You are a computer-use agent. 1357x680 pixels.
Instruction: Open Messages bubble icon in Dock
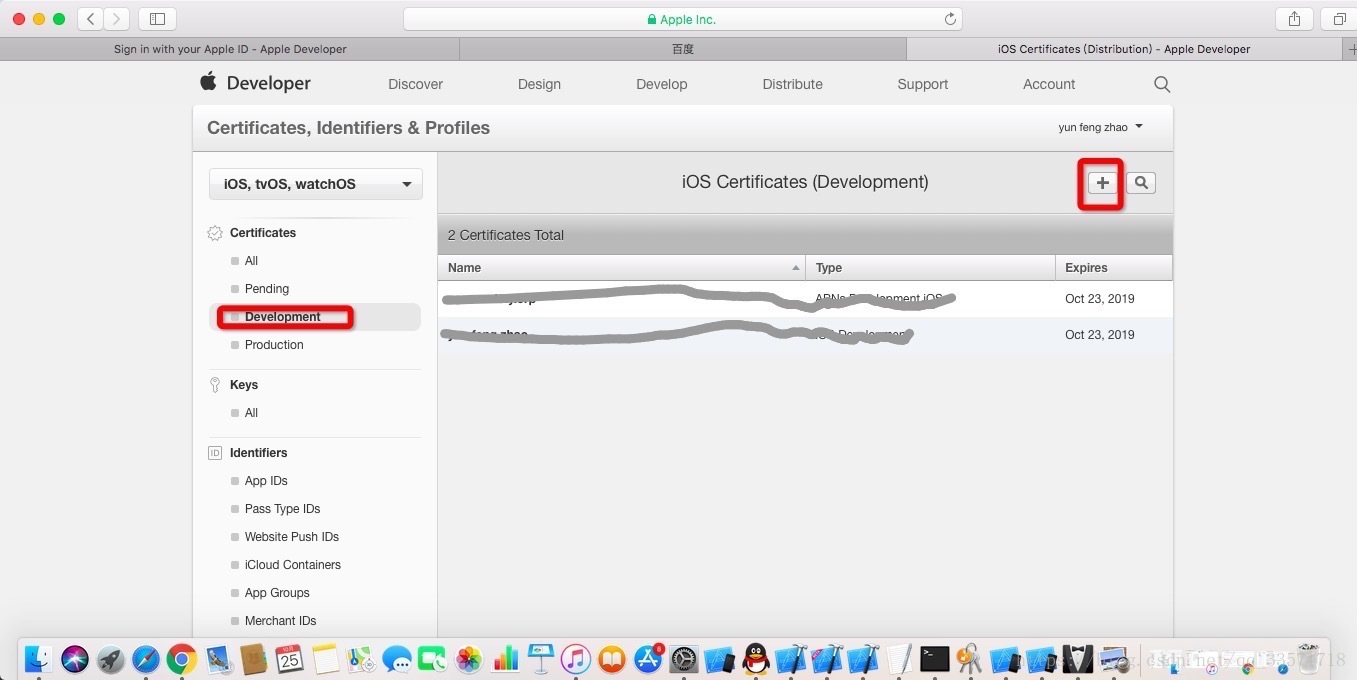[397, 658]
